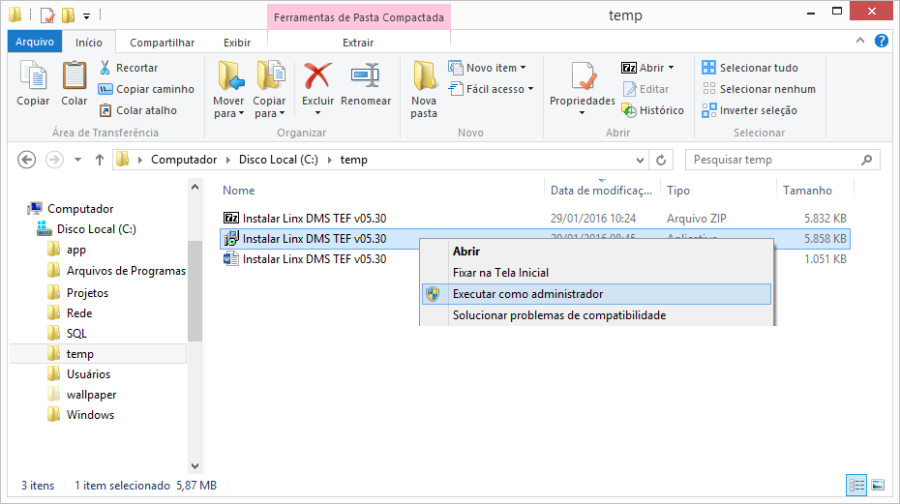Screen dimensions: 900x504
Task: Click Copiar caminho in ribbon
Action: pyautogui.click(x=146, y=89)
